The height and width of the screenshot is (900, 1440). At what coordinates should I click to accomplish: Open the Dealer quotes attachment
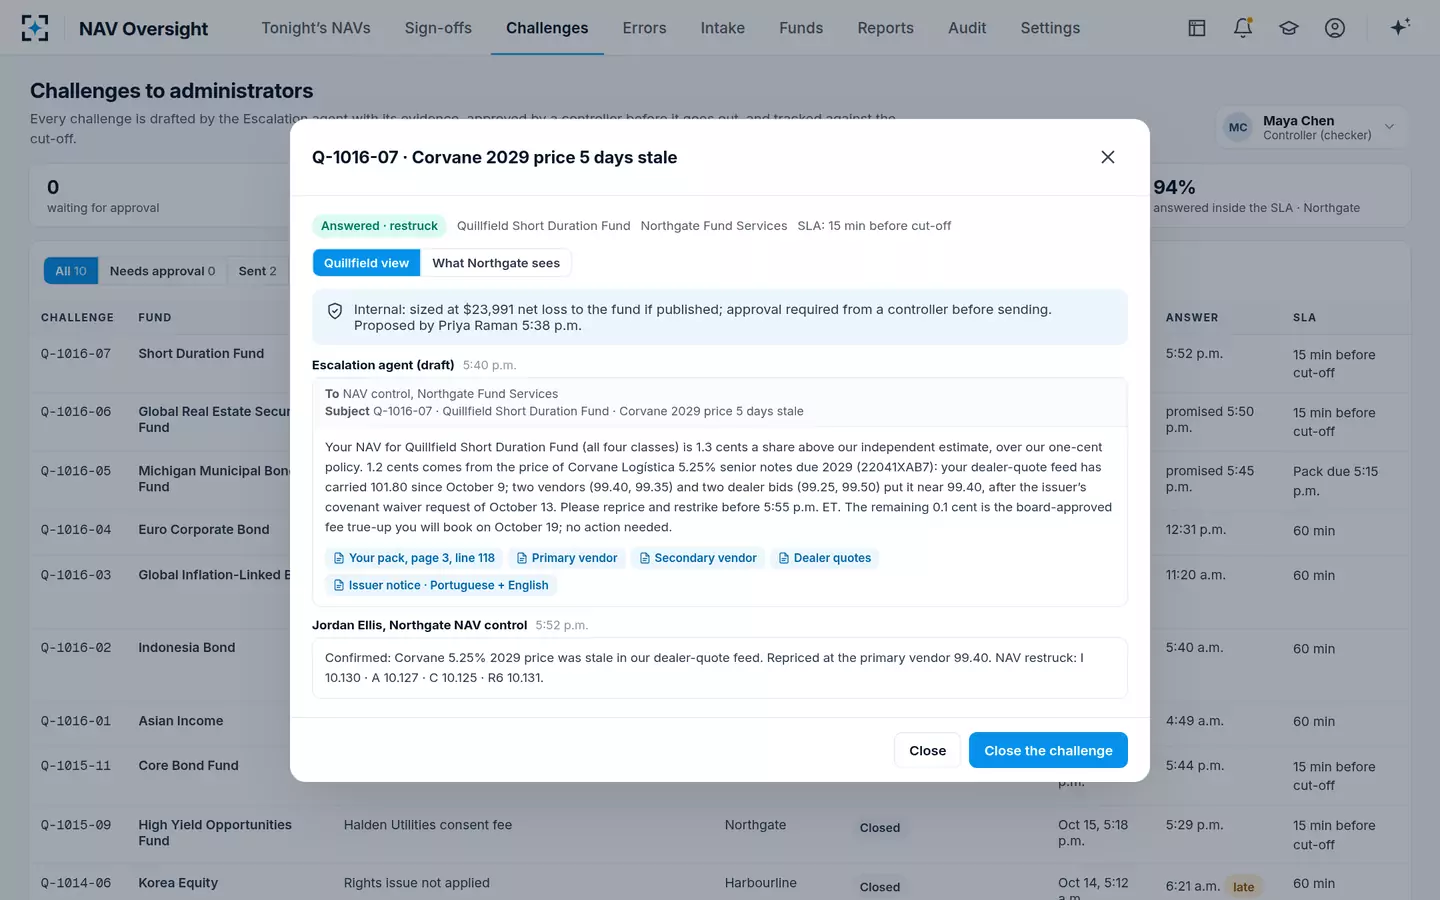[825, 558]
